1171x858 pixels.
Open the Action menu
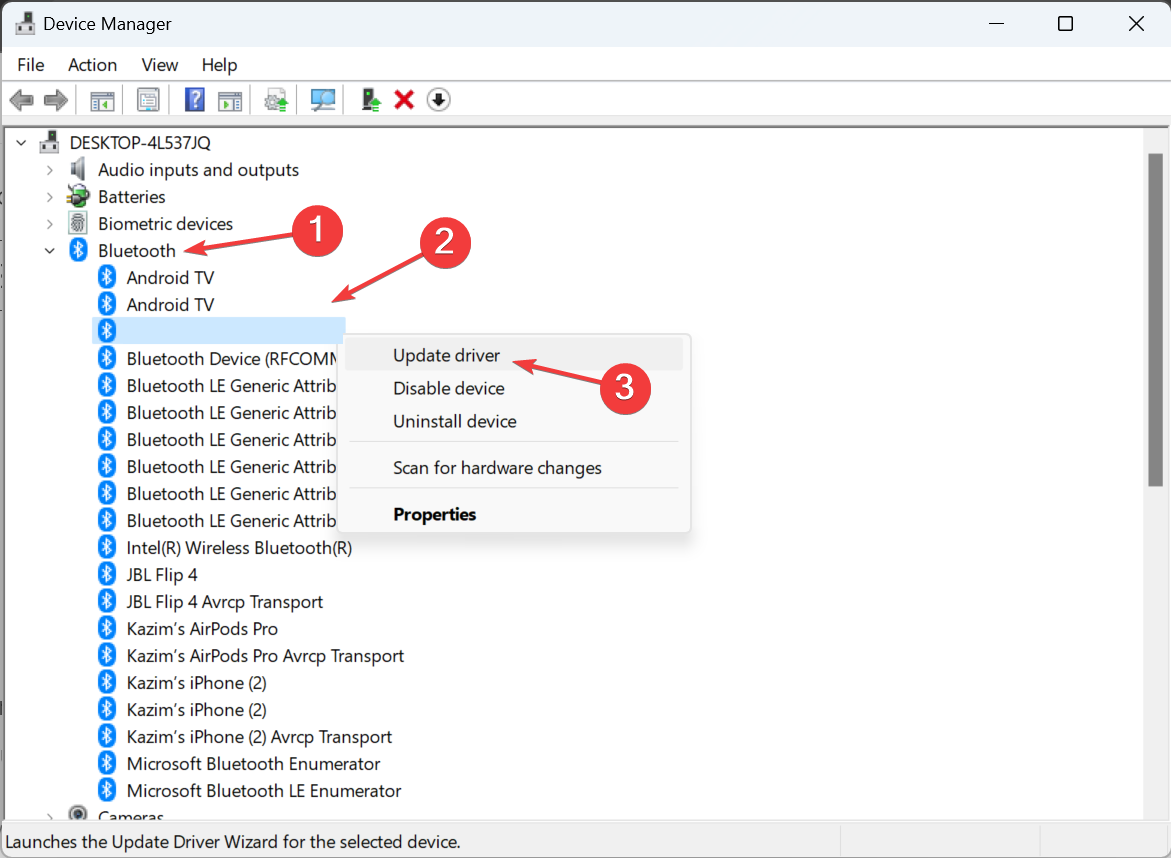tap(93, 65)
